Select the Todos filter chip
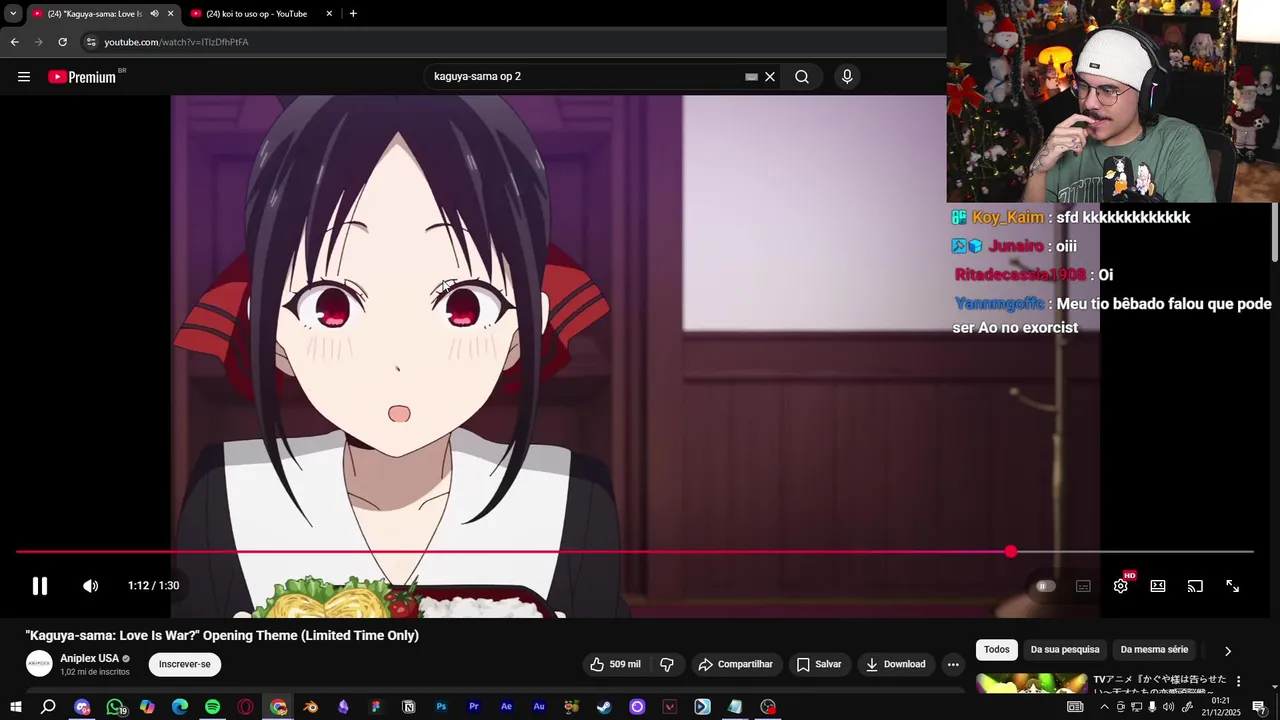 tap(997, 650)
